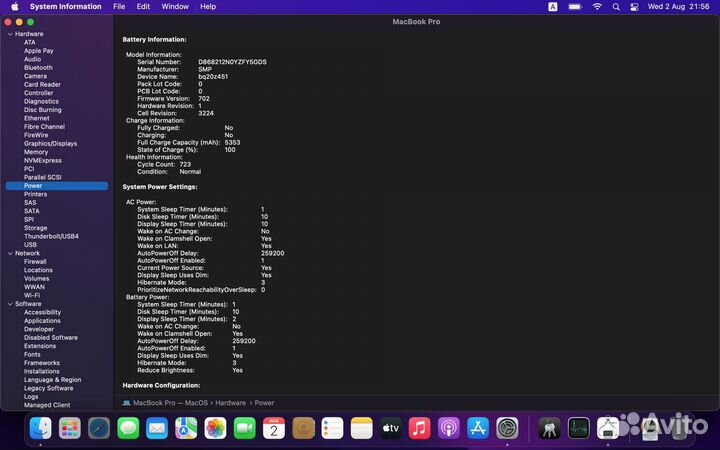Open Keychain Access in the dock
Screen dimensions: 720x450
click(x=549, y=428)
